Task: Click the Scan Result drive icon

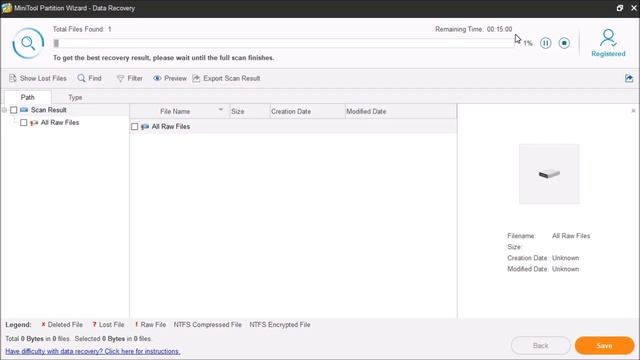Action: tap(24, 110)
